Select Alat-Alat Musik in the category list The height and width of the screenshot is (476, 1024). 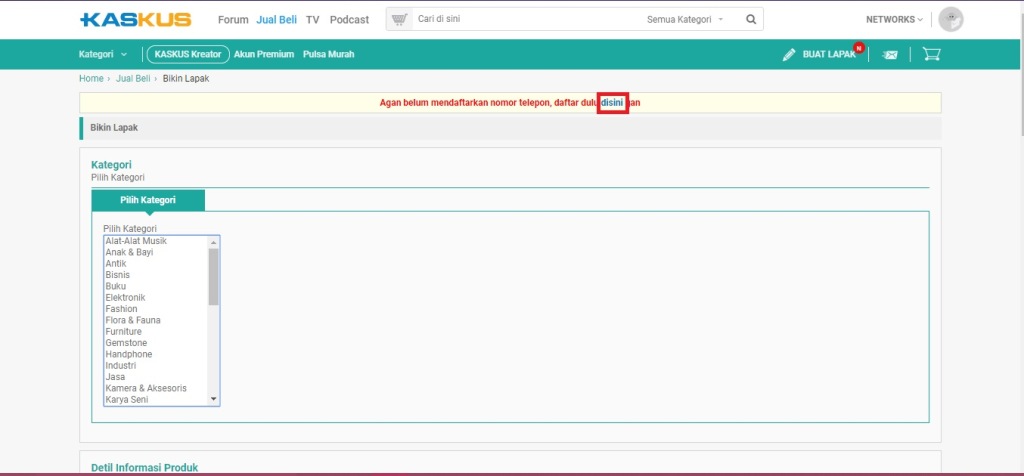pos(156,241)
